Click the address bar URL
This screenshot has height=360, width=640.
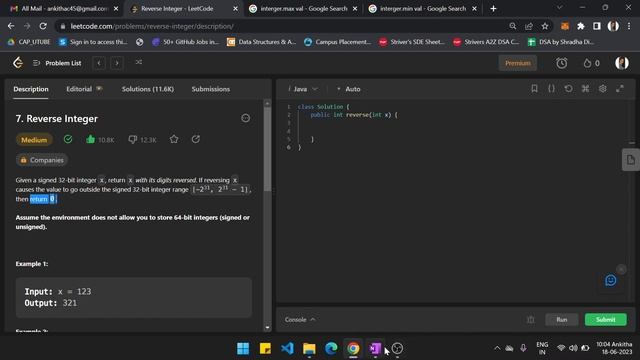tap(152, 26)
